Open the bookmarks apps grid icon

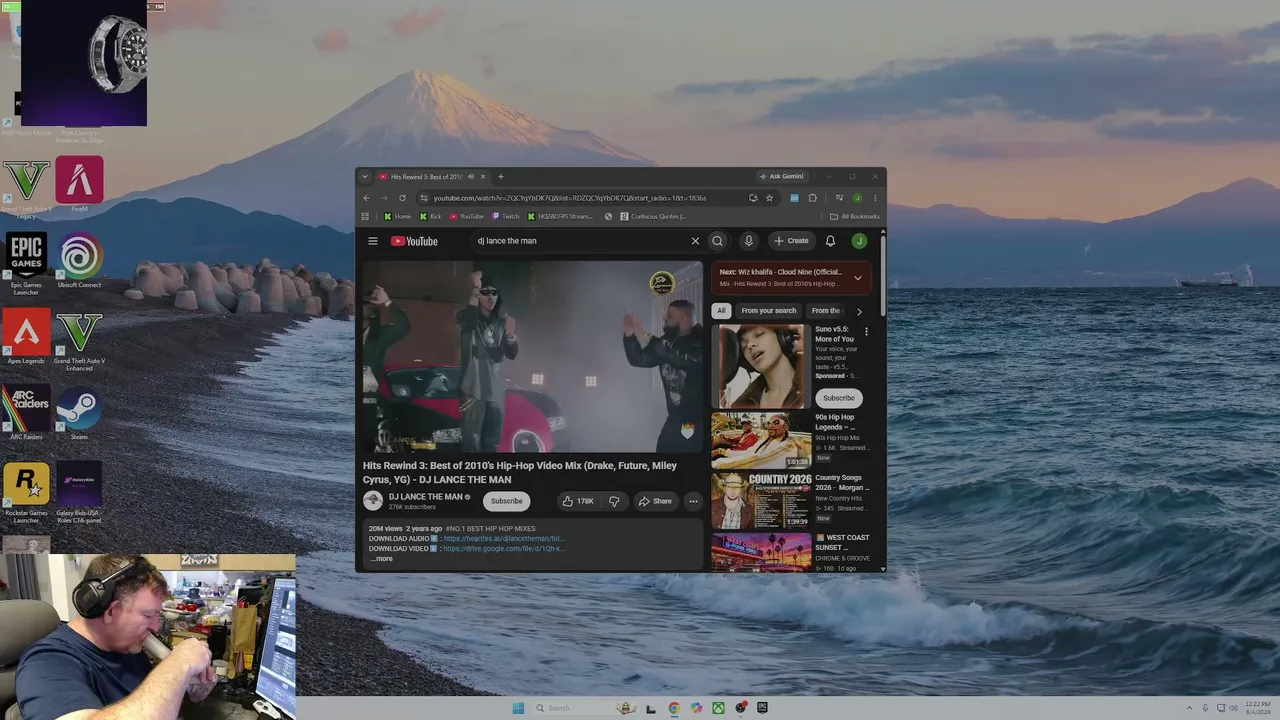click(x=365, y=216)
